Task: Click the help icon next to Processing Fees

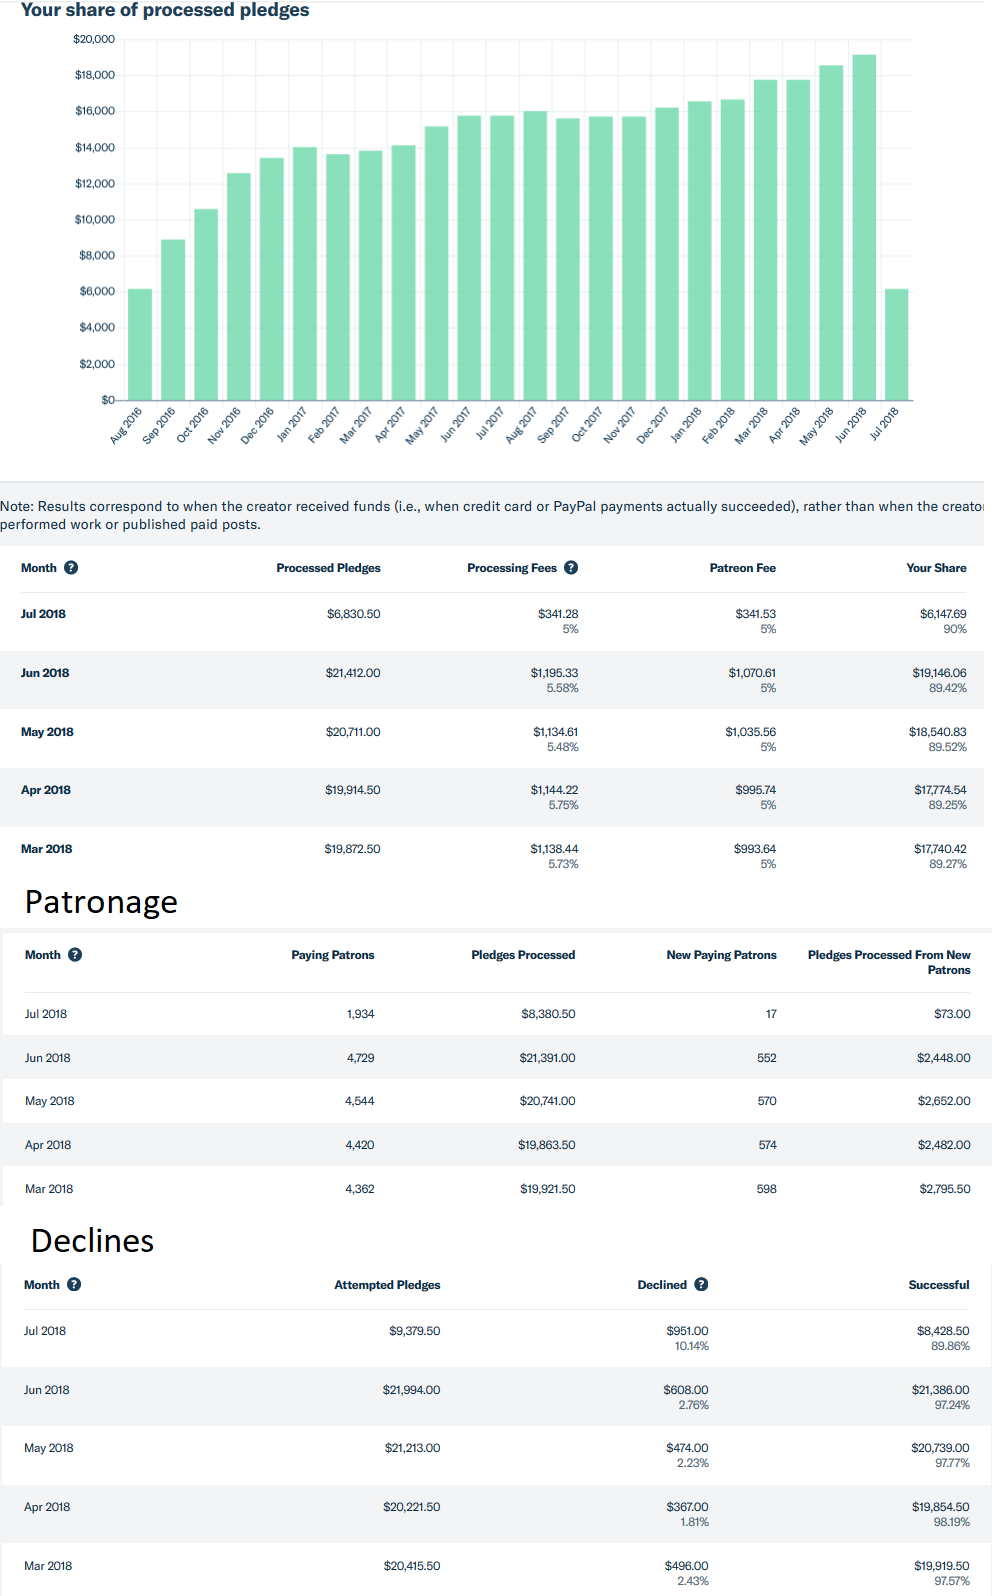Action: 571,568
